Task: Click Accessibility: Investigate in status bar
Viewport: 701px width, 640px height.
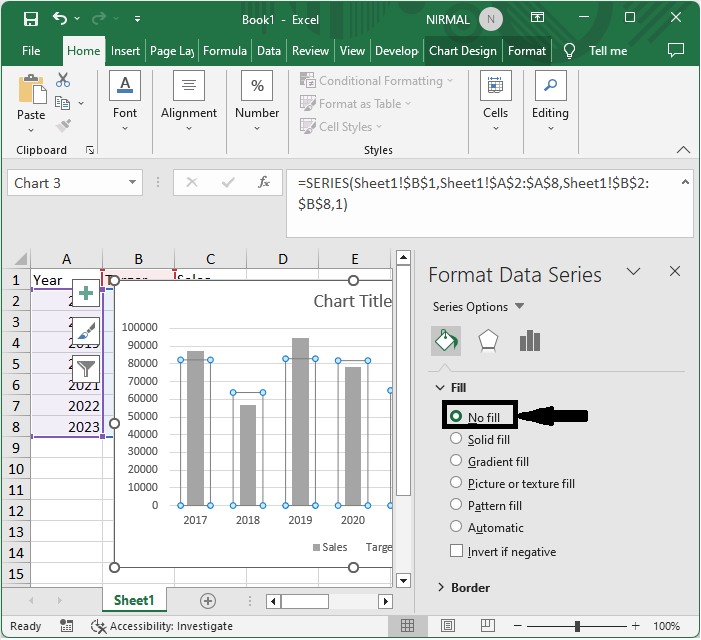Action: [x=161, y=626]
